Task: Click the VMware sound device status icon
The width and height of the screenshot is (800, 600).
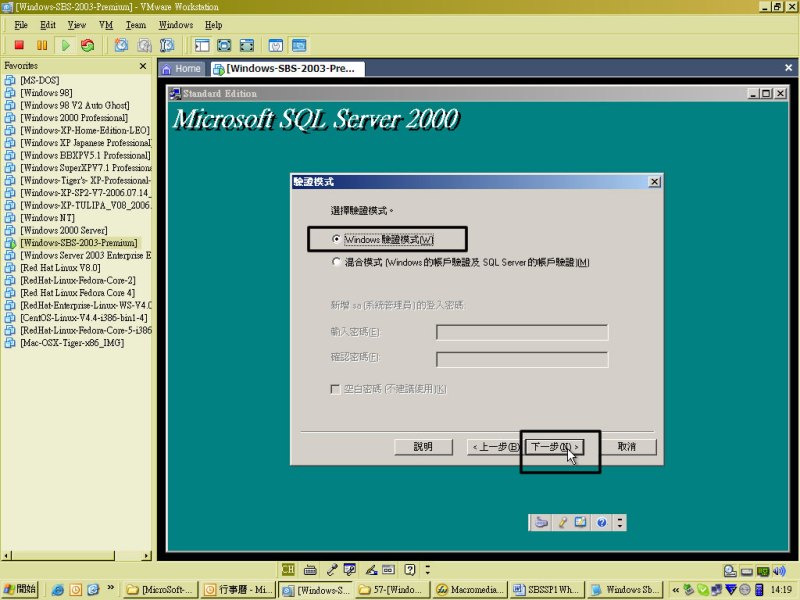Action: coord(779,571)
